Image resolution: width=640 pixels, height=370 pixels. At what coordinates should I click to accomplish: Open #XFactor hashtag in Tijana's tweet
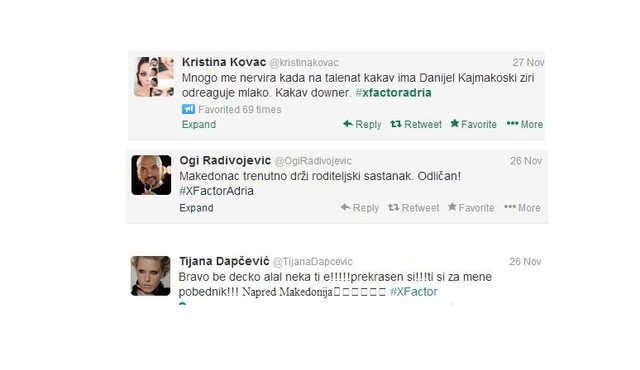coord(413,292)
